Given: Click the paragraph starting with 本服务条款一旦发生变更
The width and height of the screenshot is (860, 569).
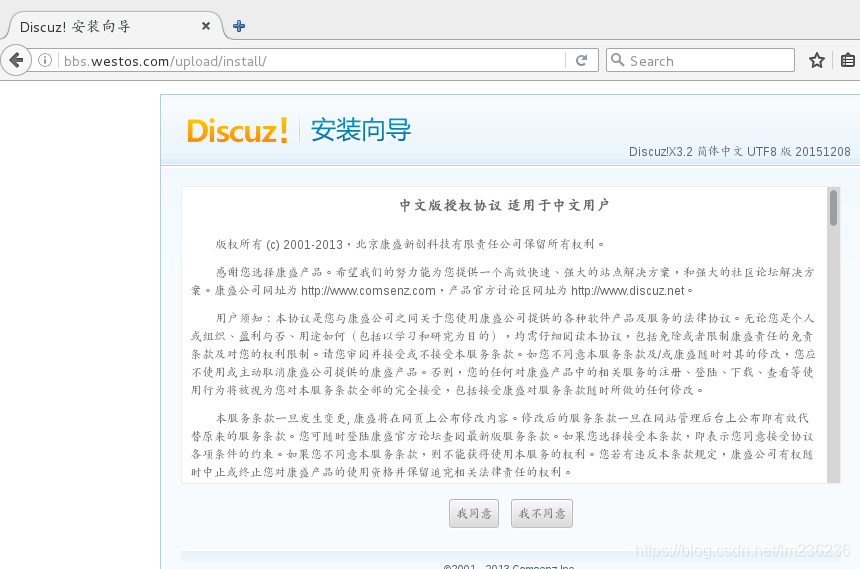Looking at the screenshot, I should pos(502,445).
